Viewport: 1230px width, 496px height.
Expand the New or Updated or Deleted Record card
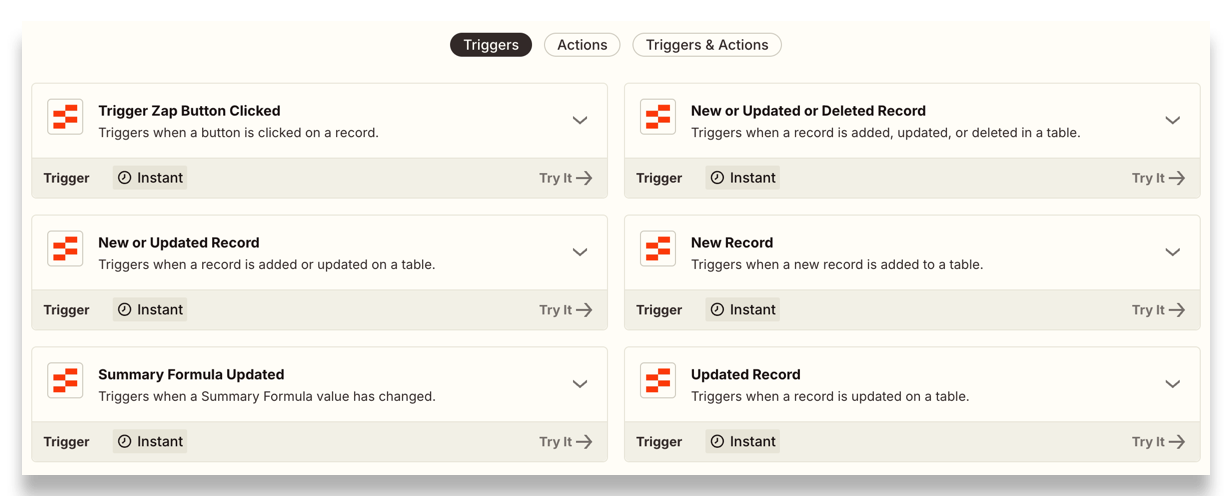pos(1173,120)
